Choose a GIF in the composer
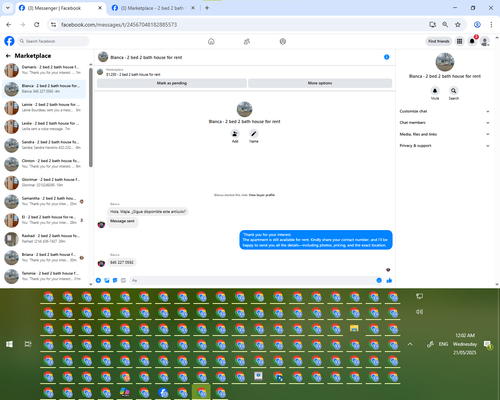The height and width of the screenshot is (400, 500). [x=123, y=280]
